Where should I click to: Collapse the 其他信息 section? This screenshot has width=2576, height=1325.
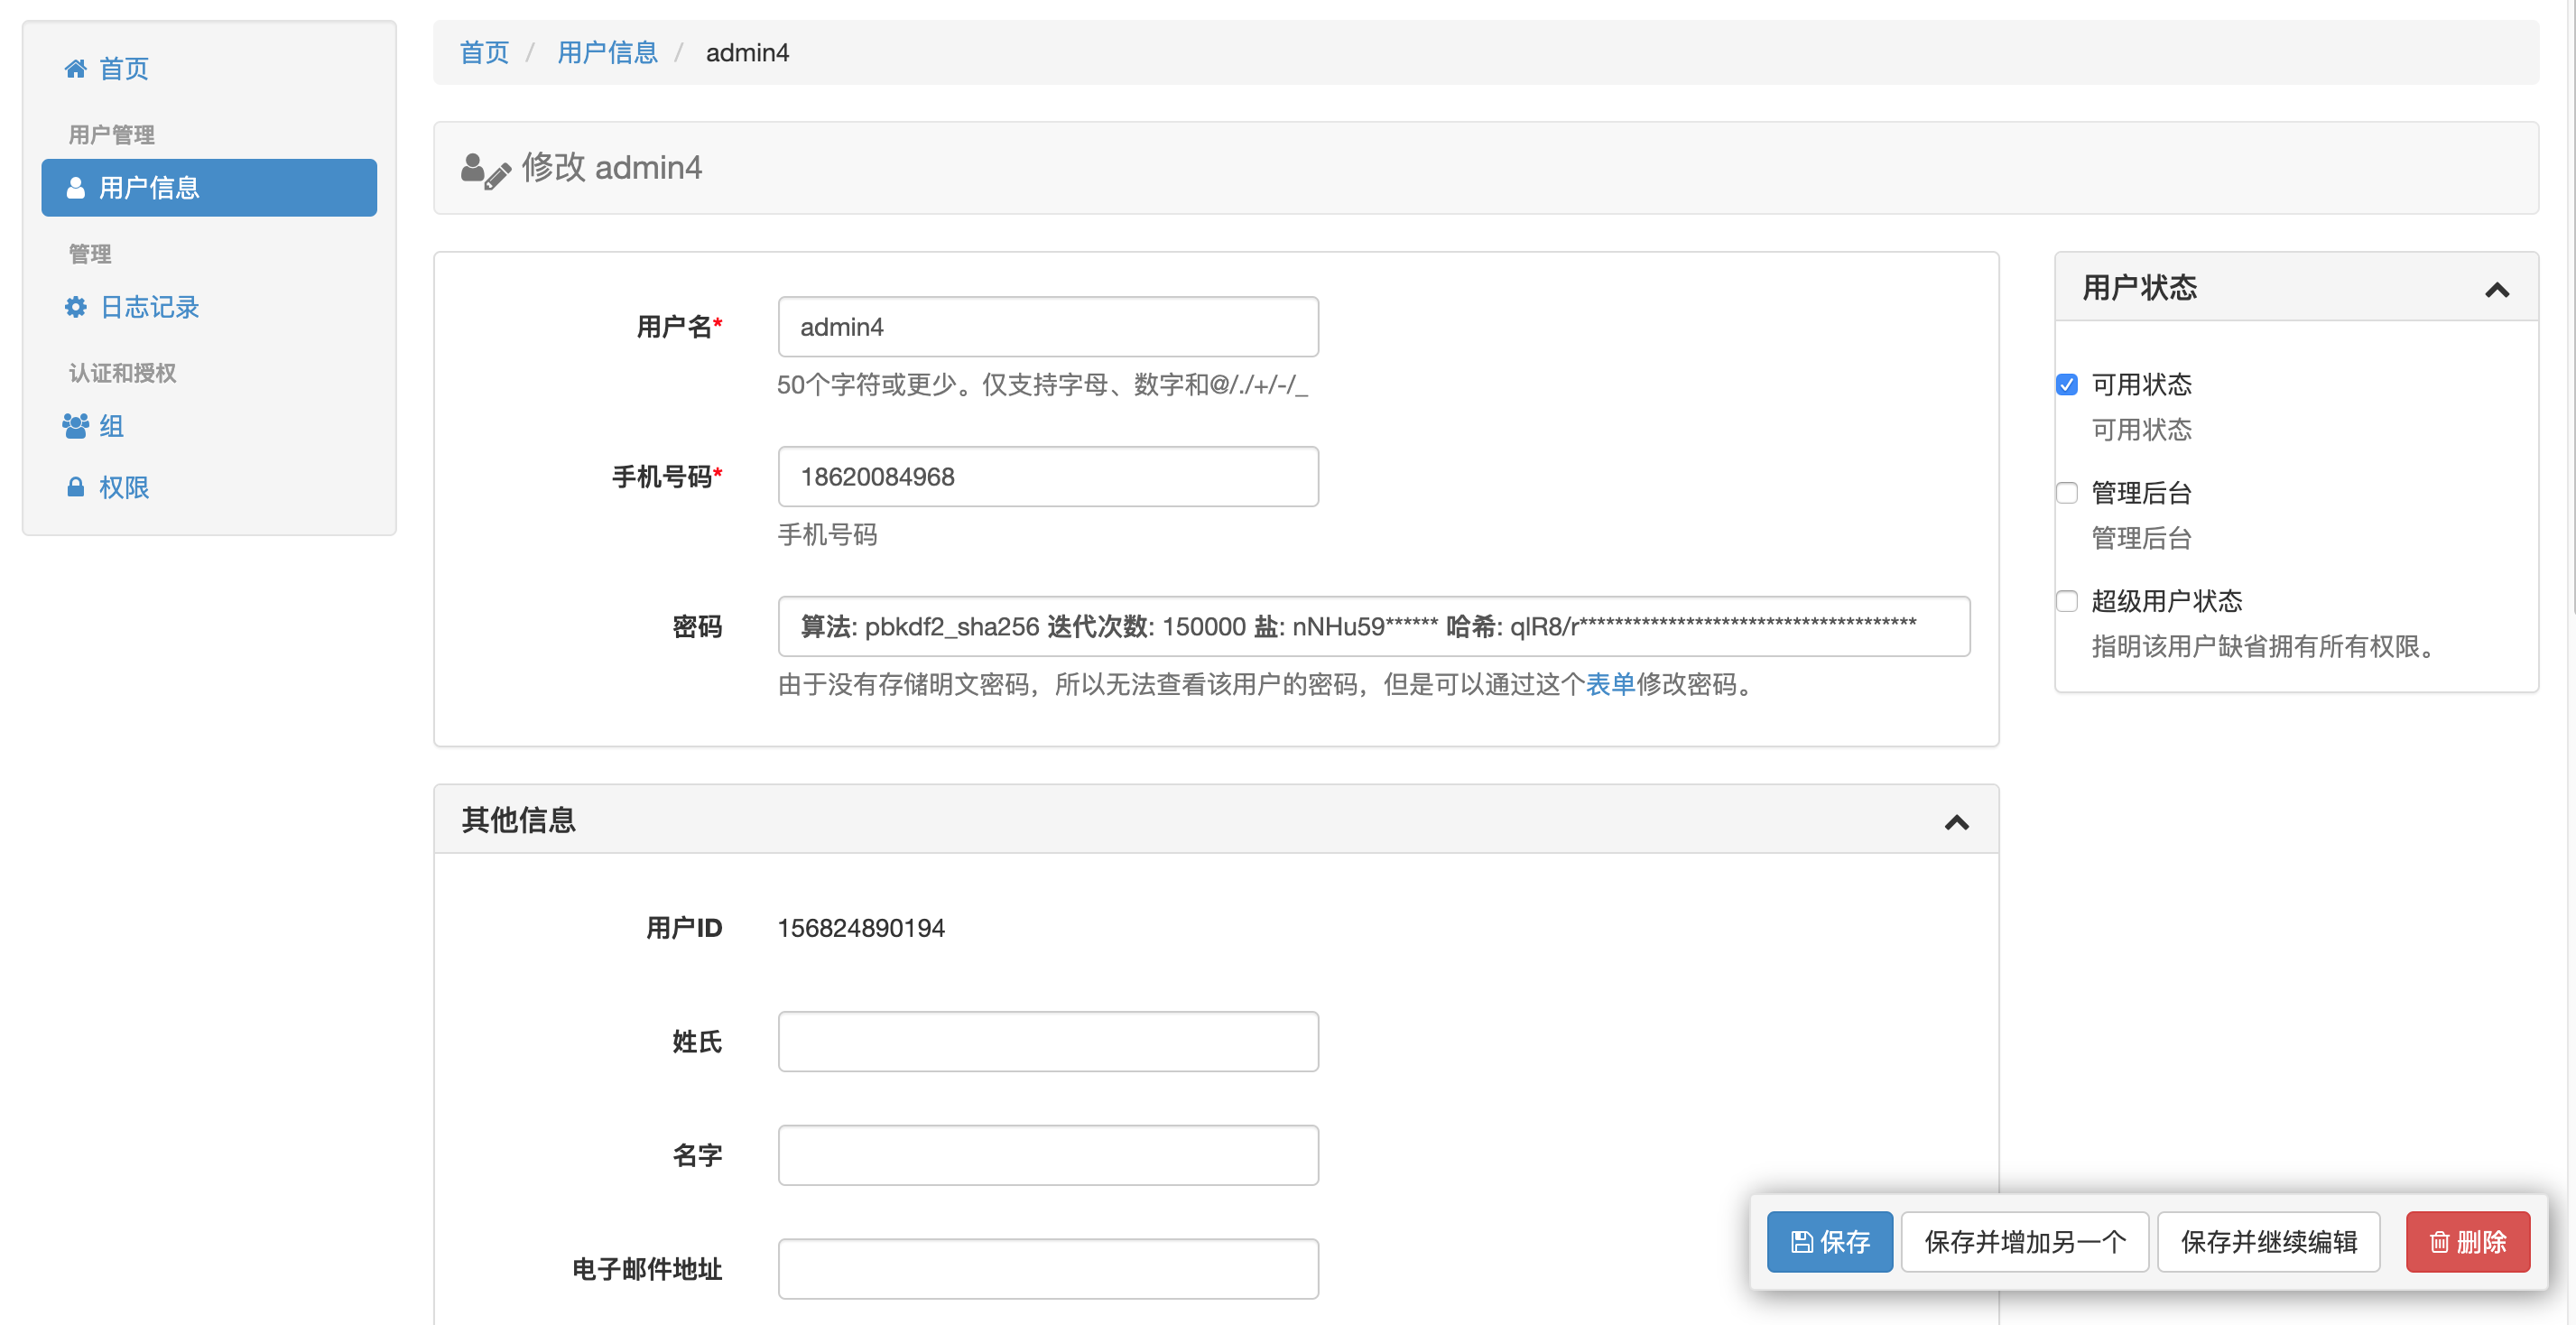(x=1957, y=822)
